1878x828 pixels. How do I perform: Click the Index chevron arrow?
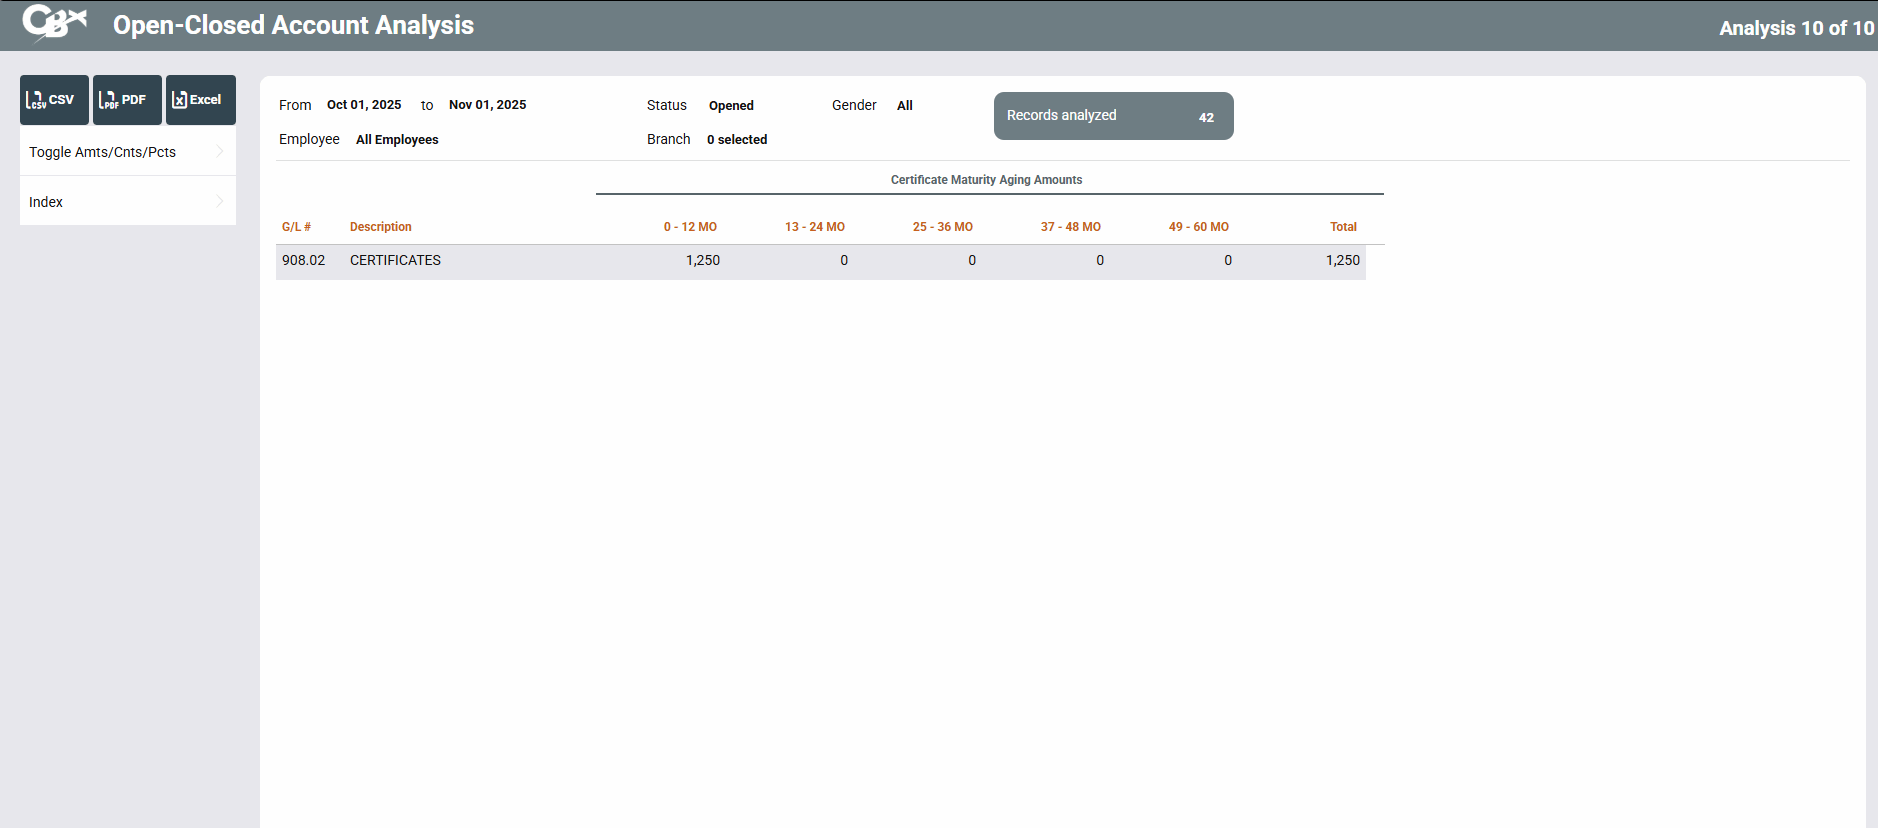pyautogui.click(x=220, y=202)
